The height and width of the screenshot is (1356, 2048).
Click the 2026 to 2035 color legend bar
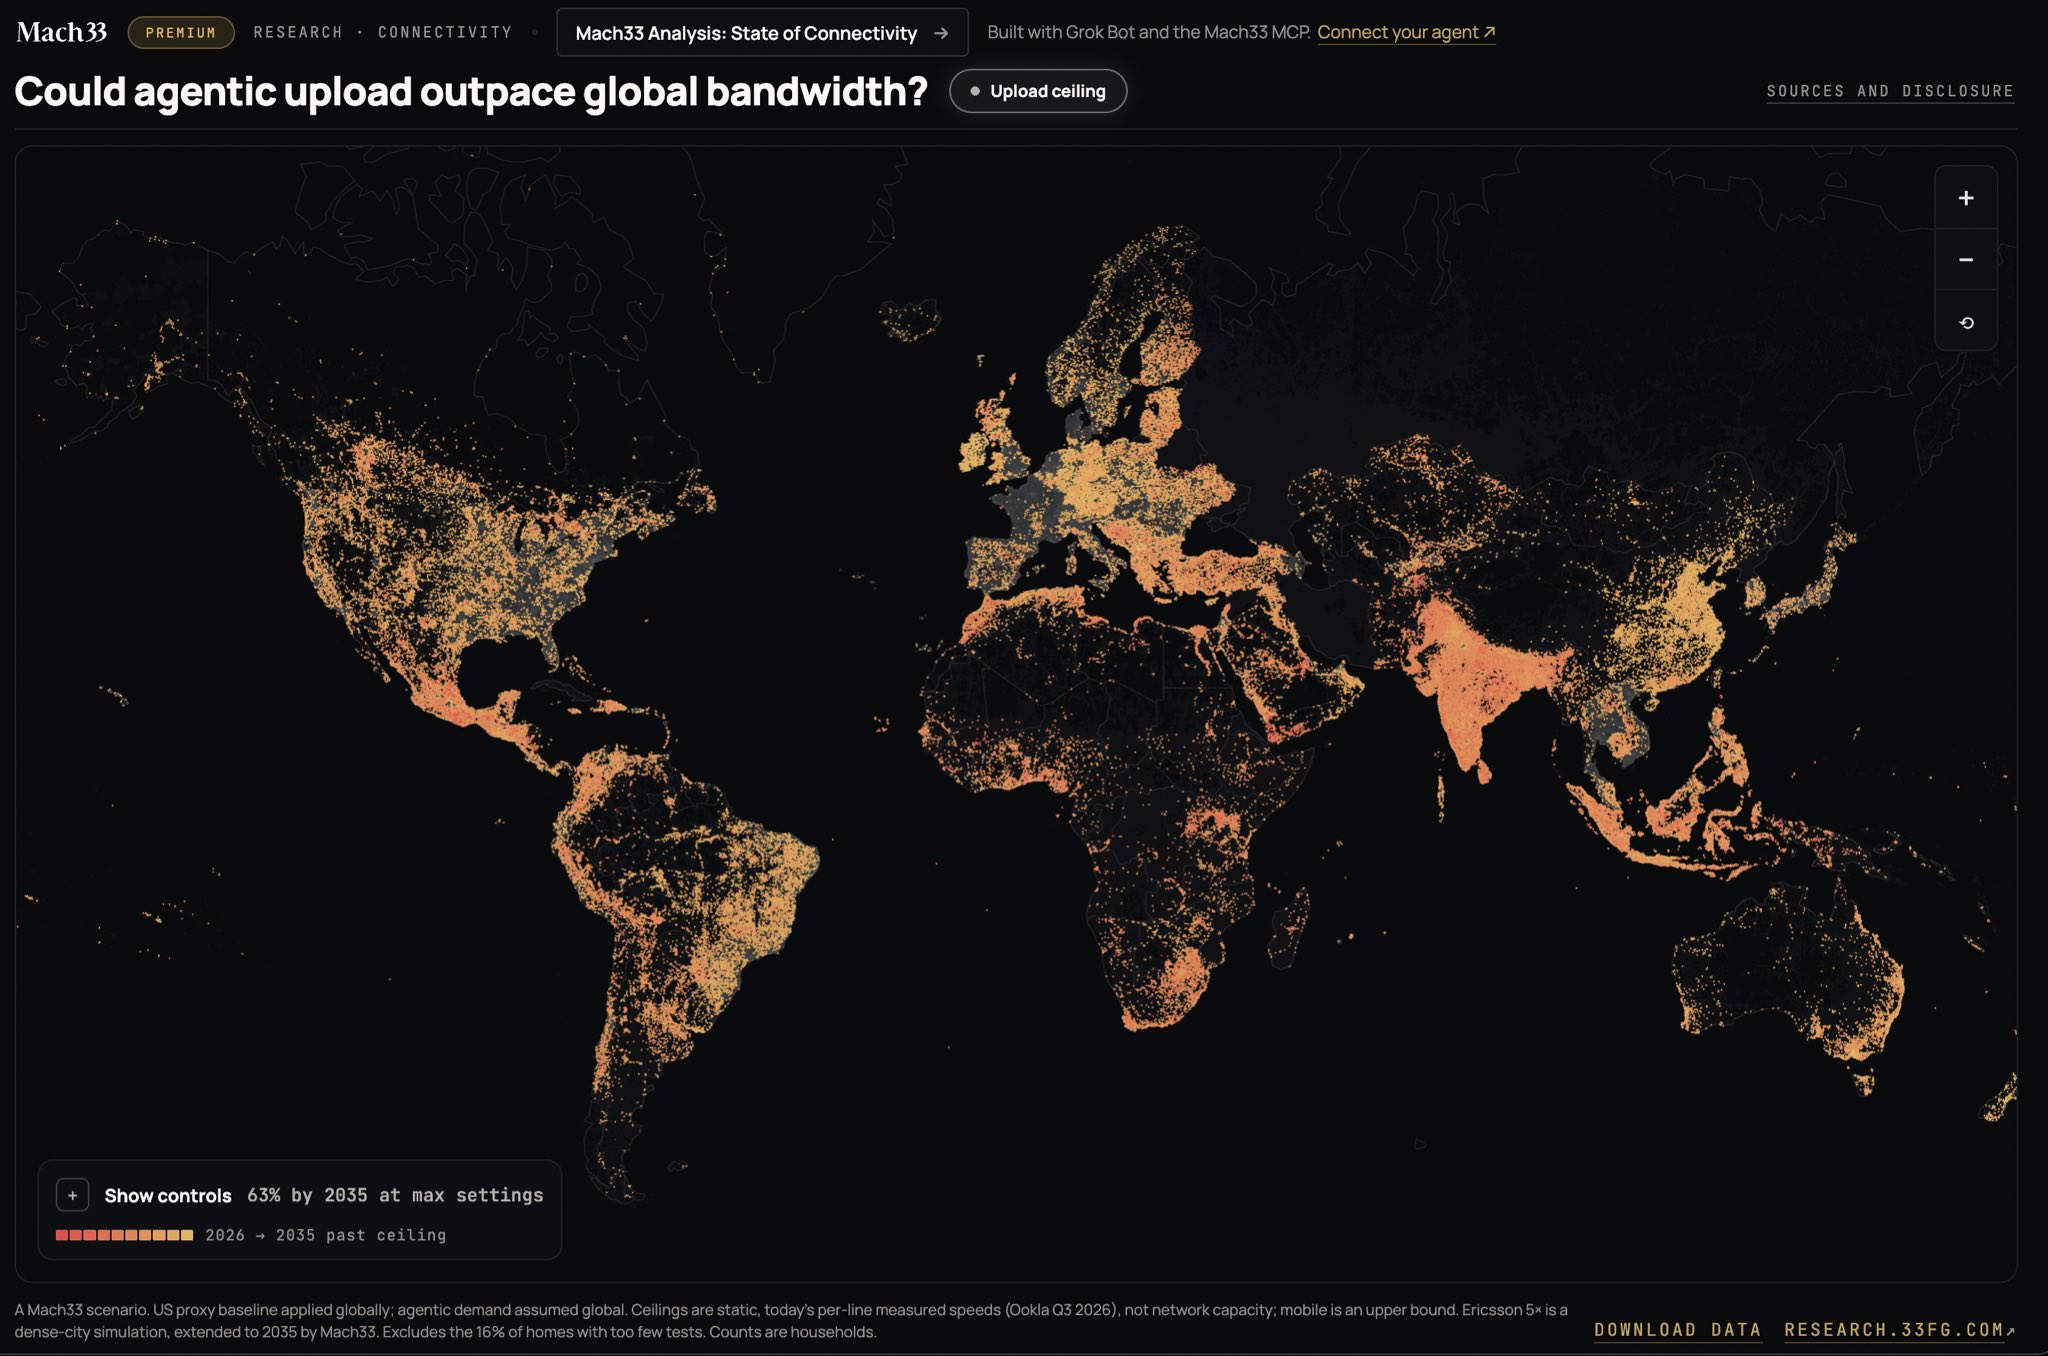[x=124, y=1235]
